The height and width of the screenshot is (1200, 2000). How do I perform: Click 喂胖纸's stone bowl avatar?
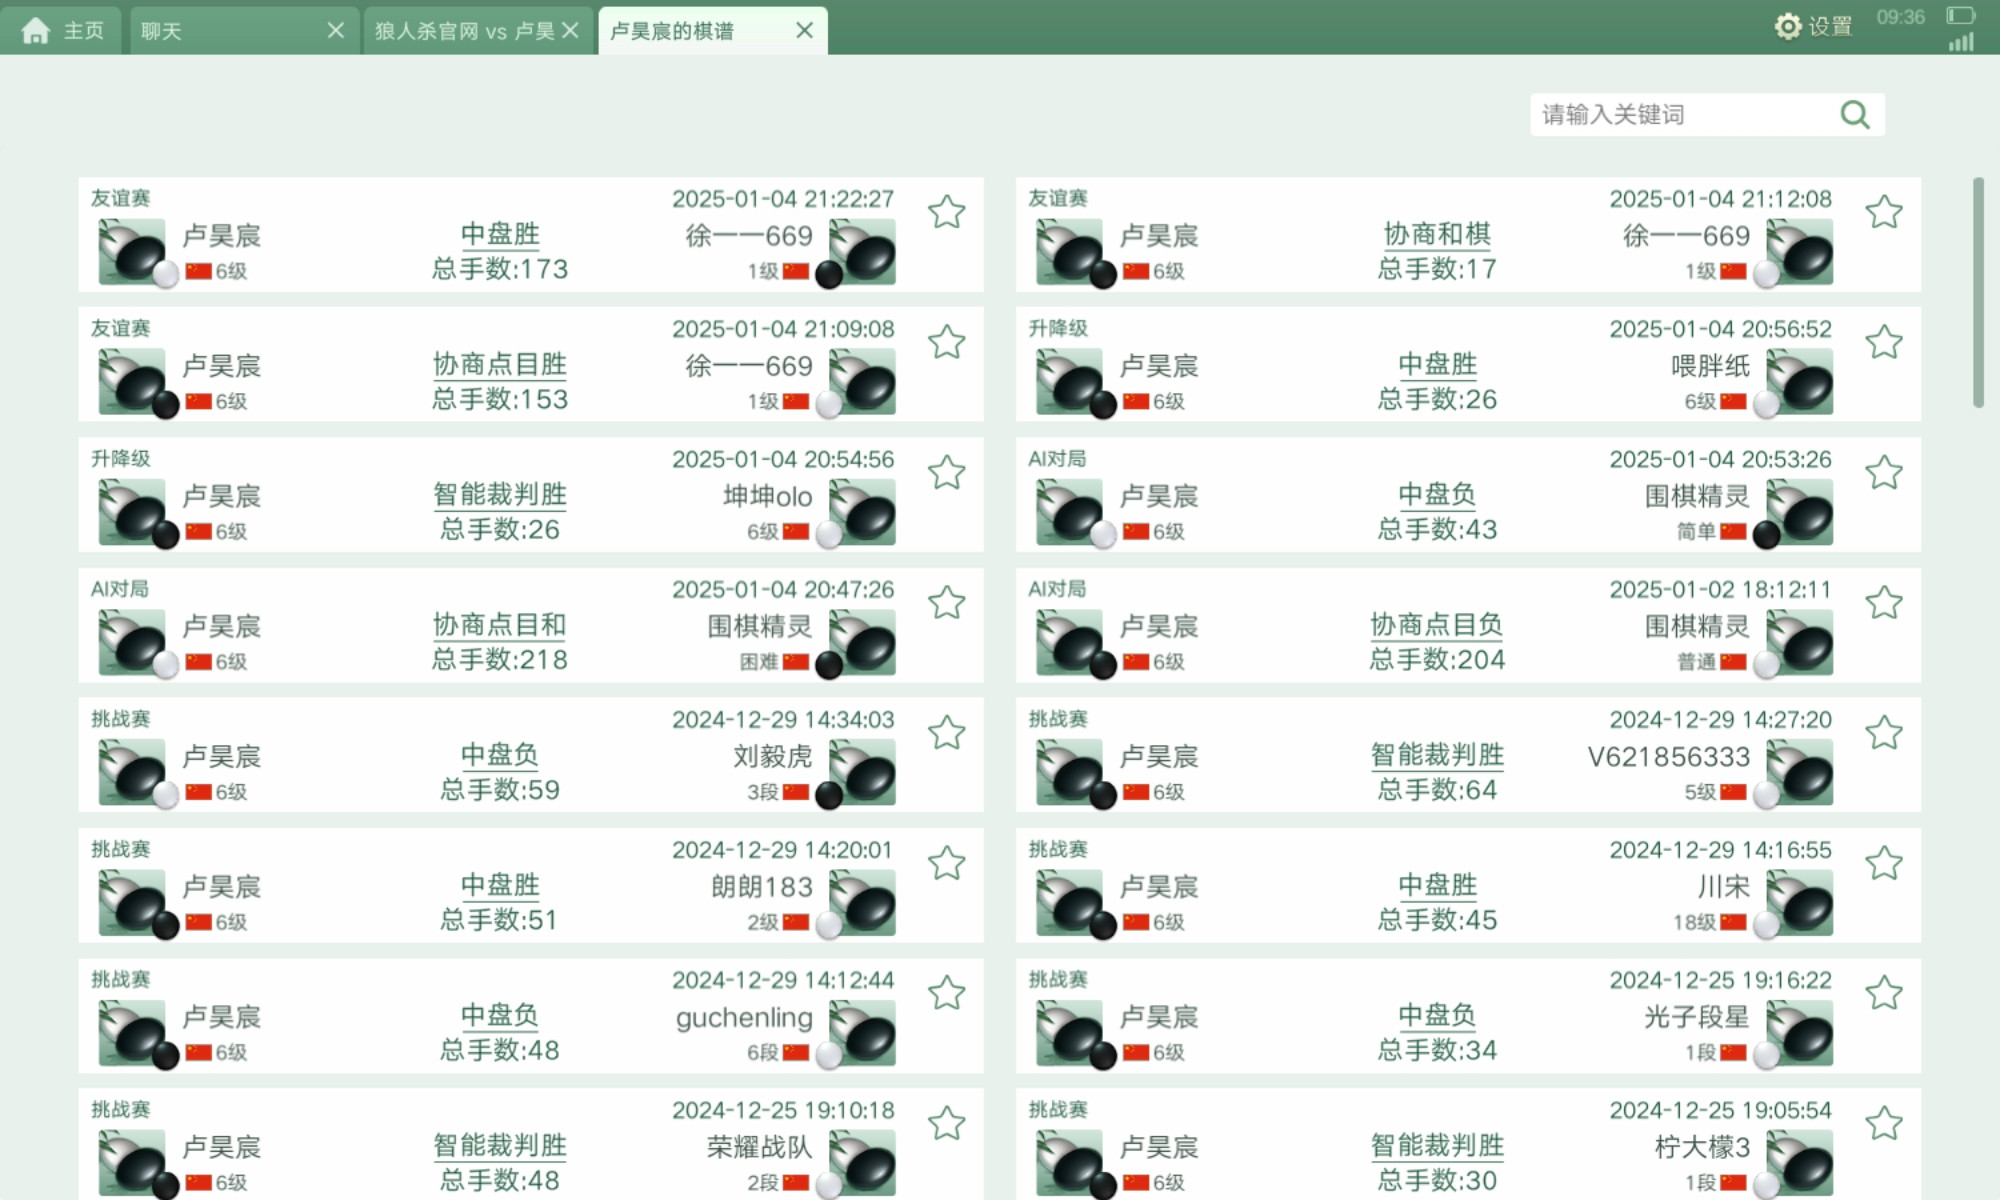[1800, 382]
